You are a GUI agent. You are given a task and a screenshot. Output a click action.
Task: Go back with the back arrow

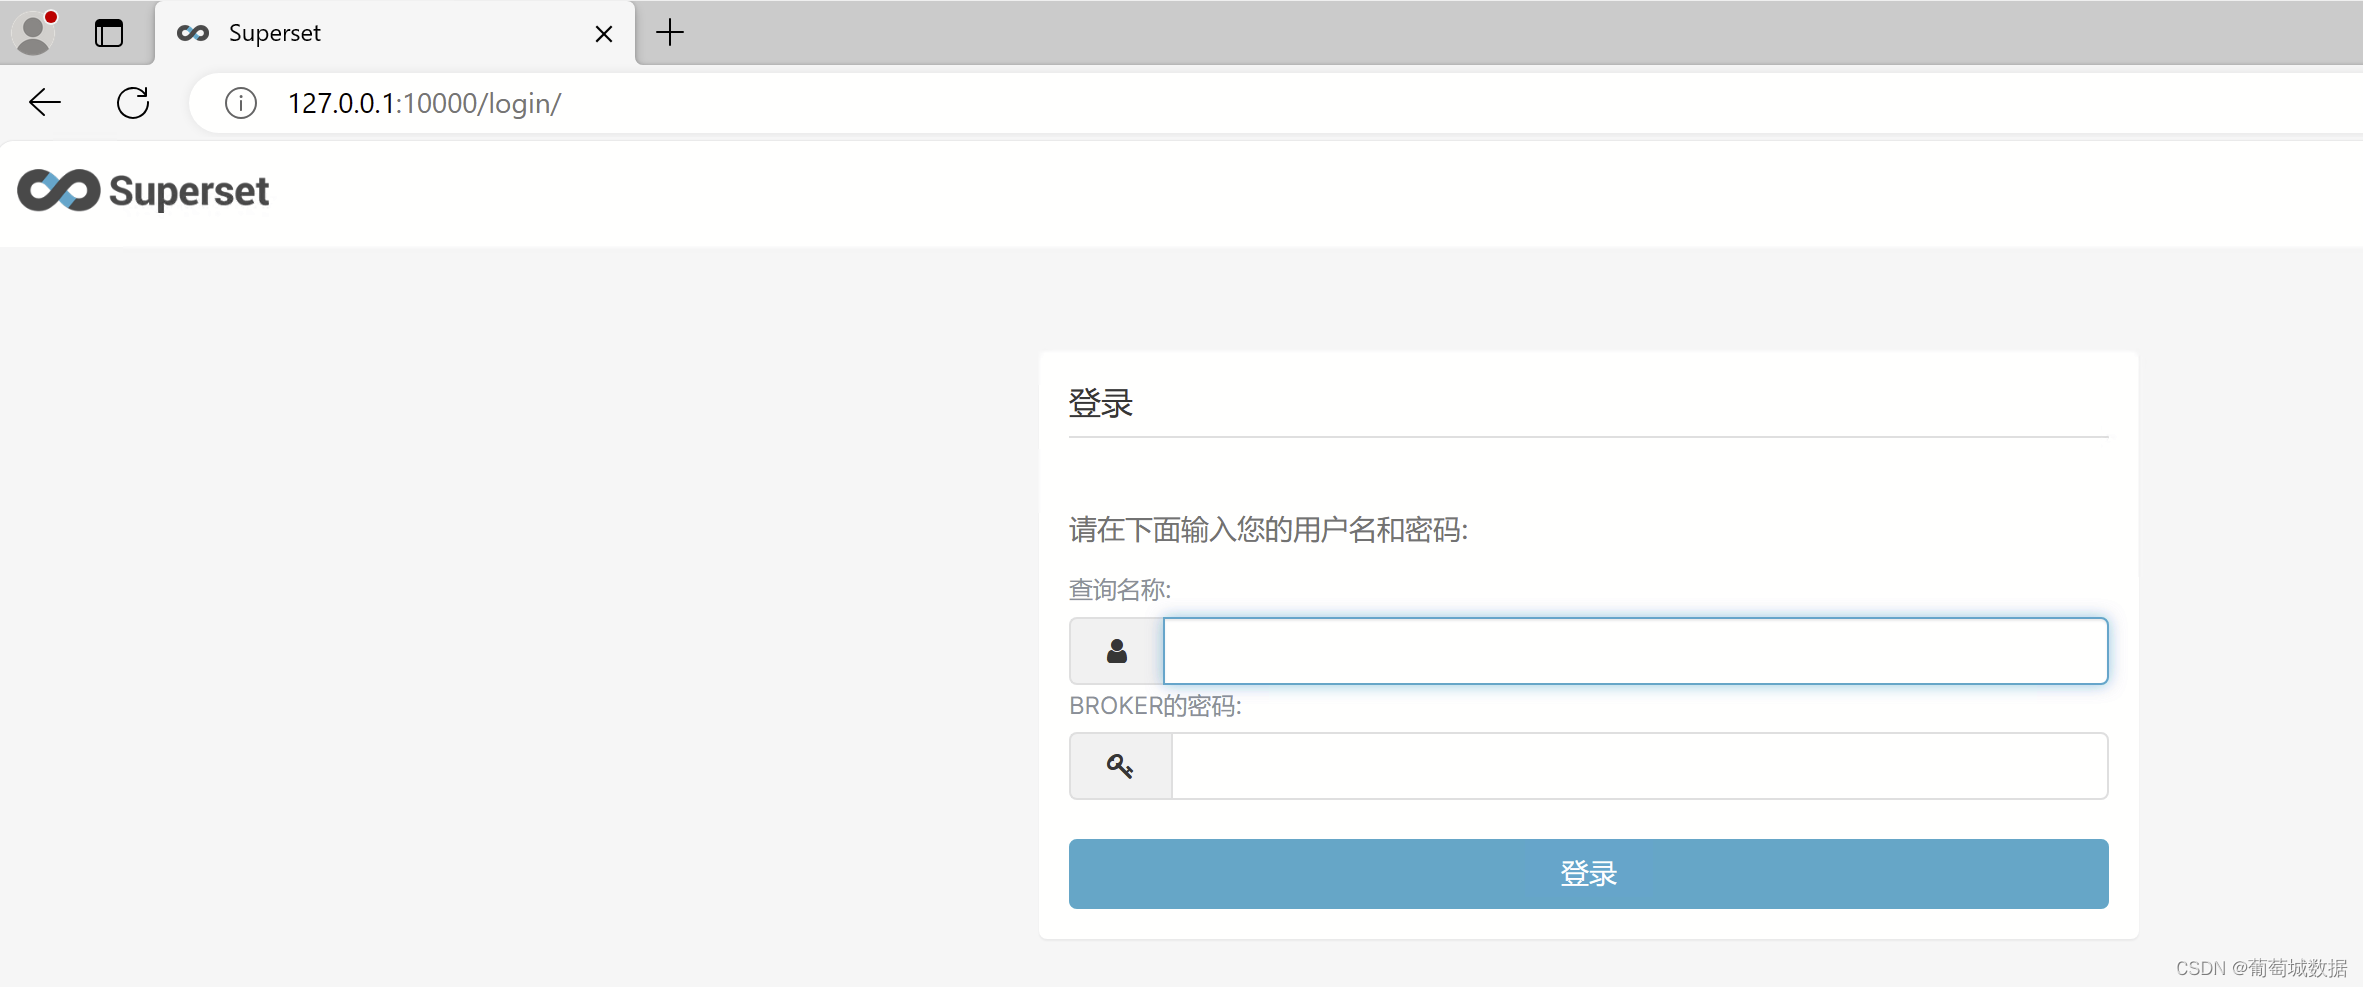point(45,102)
